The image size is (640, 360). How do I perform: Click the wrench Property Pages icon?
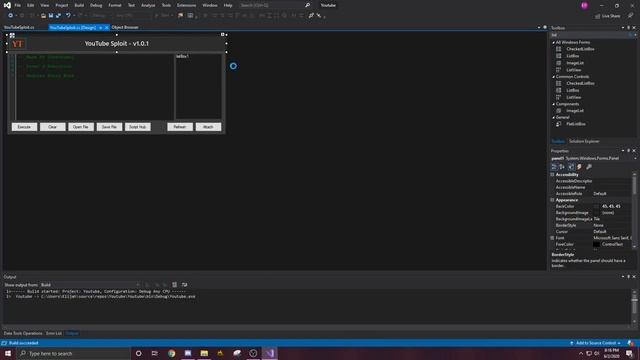(x=589, y=167)
